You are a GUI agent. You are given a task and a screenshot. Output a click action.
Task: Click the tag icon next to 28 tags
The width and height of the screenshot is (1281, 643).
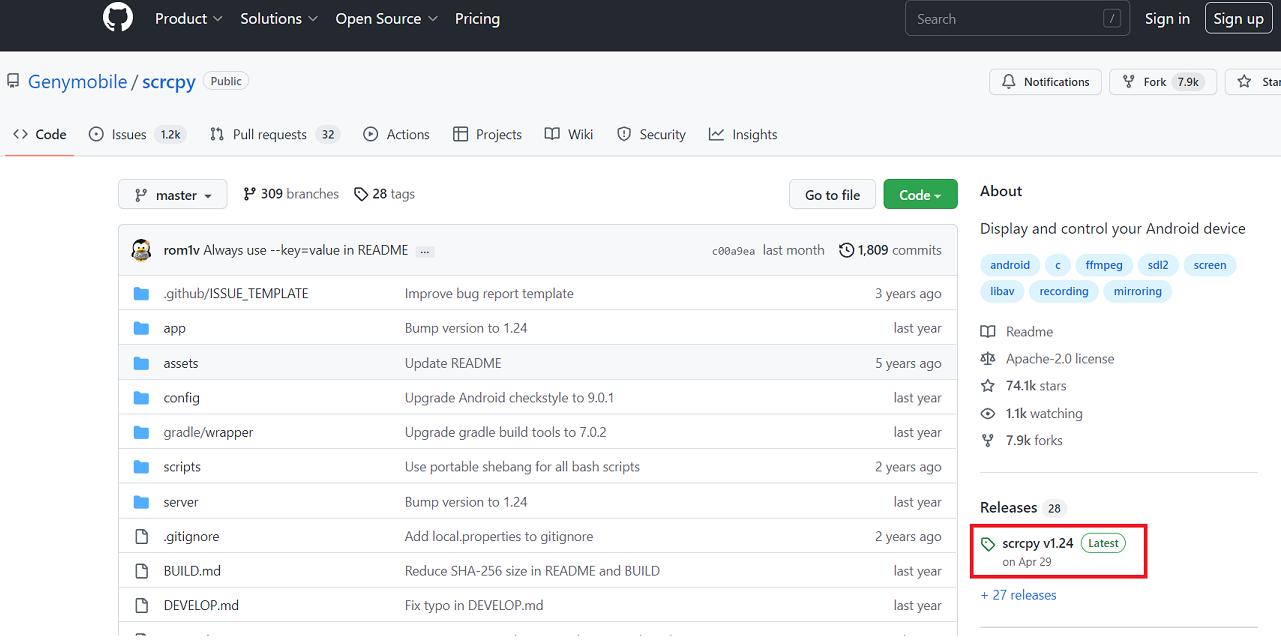[x=361, y=194]
